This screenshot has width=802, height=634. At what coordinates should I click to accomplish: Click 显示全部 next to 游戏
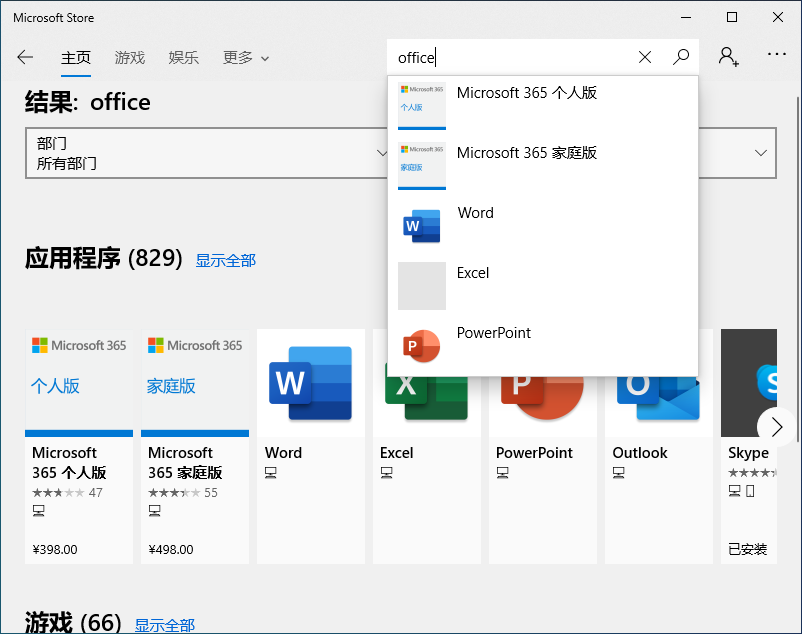[165, 625]
